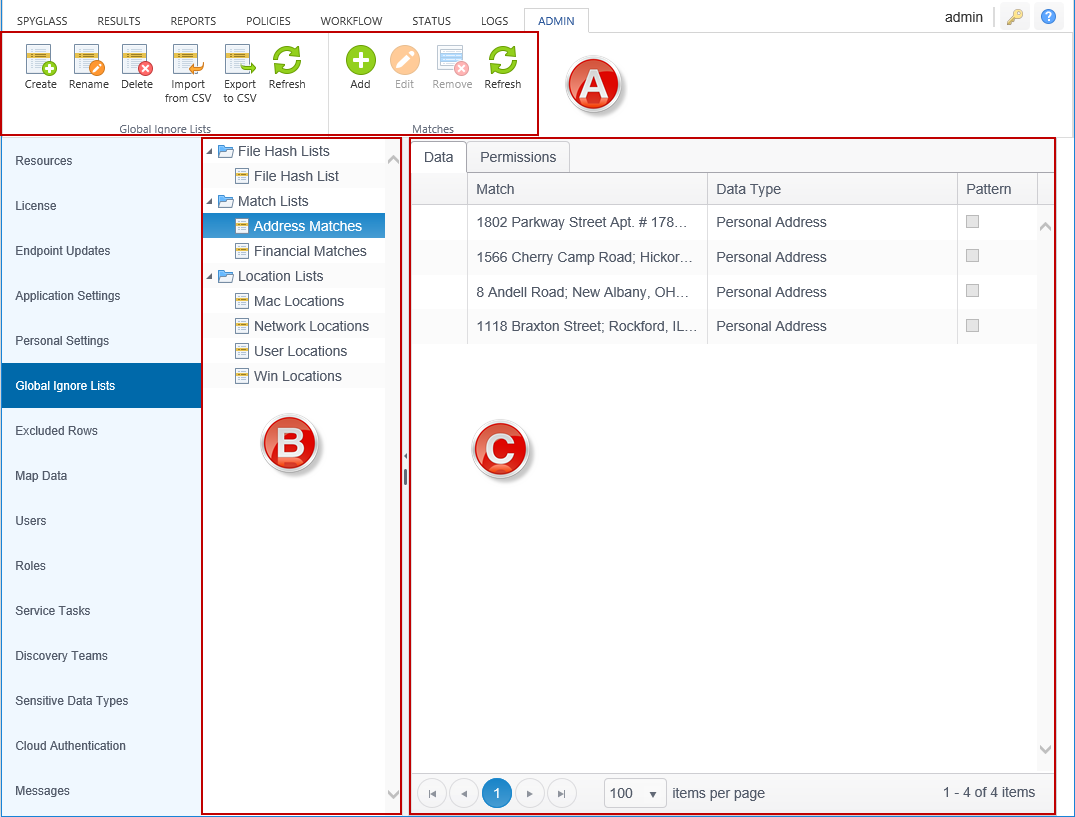Click the Delete list icon
Screen dimensions: 1075x817
click(136, 62)
